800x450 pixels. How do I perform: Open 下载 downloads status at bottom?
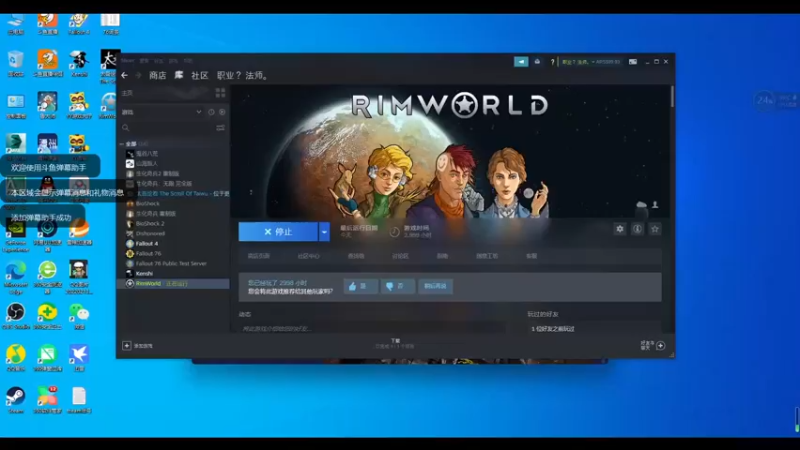395,343
